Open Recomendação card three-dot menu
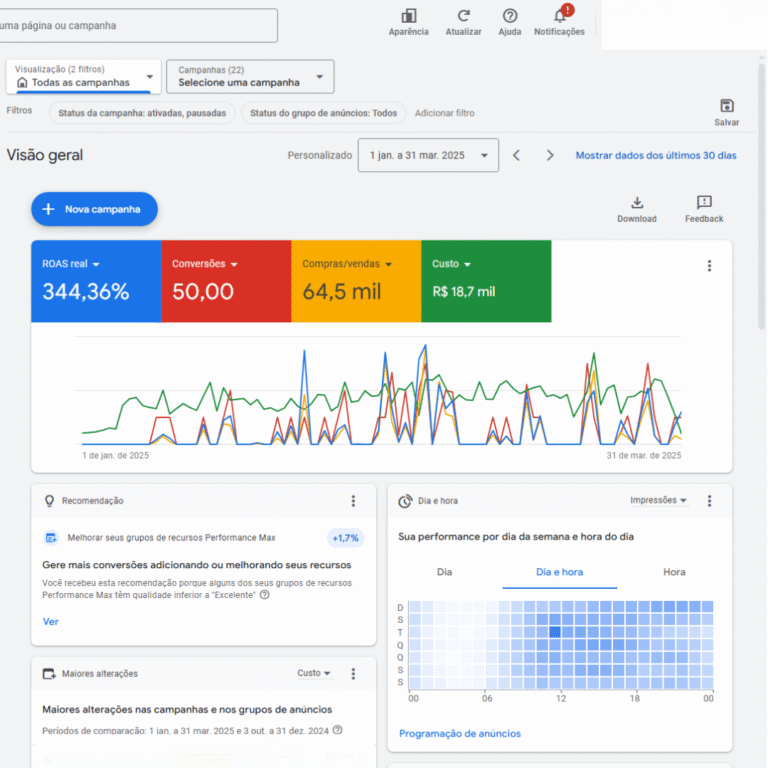This screenshot has width=768, height=768. [353, 501]
